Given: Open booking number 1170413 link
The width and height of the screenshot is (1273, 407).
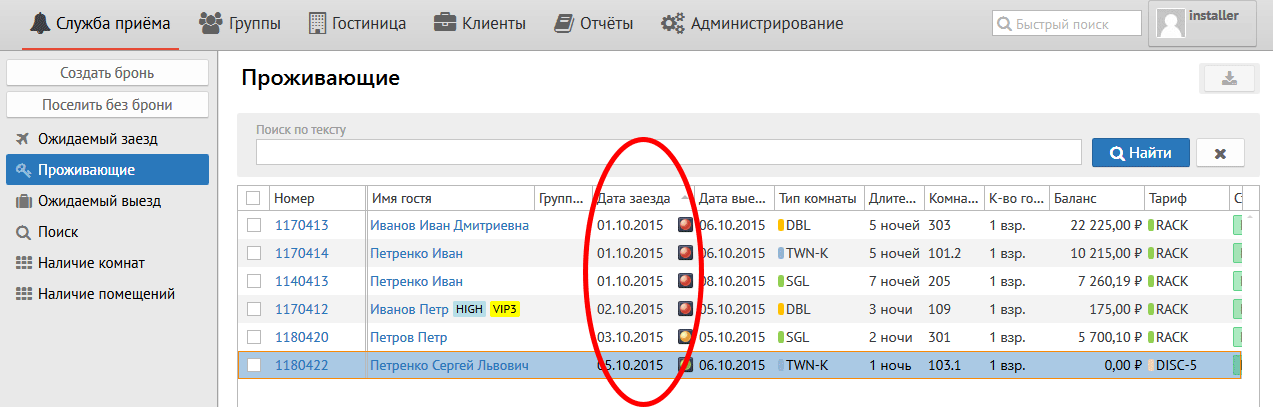Looking at the screenshot, I should click(301, 225).
